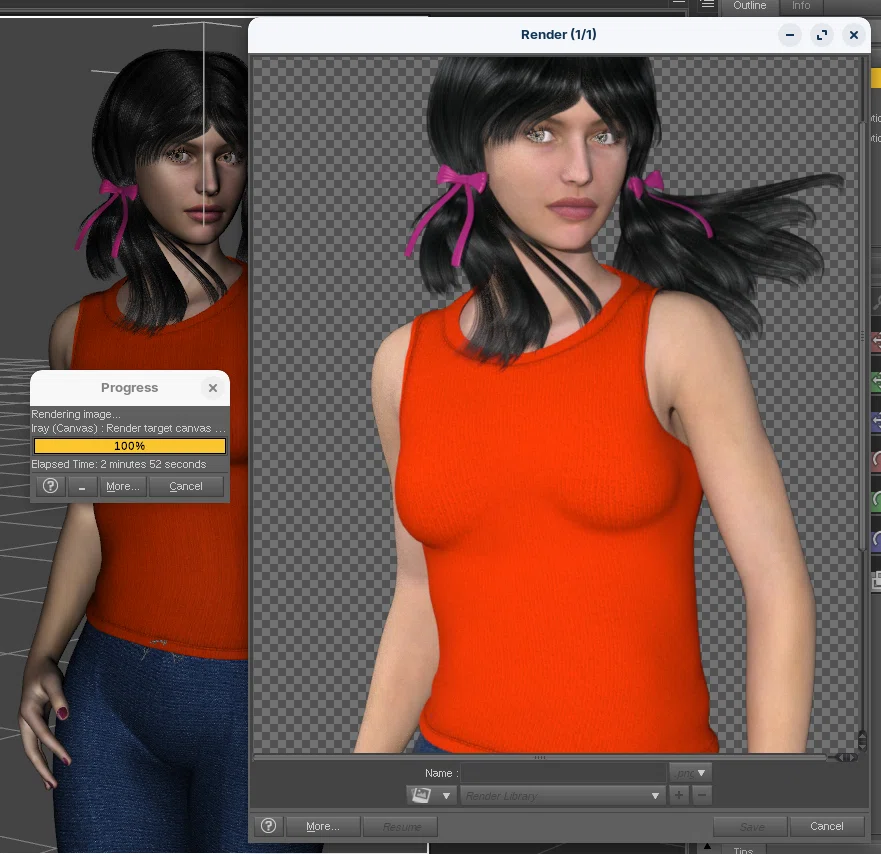This screenshot has width=881, height=854.
Task: Click the Render (1/1) window title
Action: pyautogui.click(x=558, y=34)
